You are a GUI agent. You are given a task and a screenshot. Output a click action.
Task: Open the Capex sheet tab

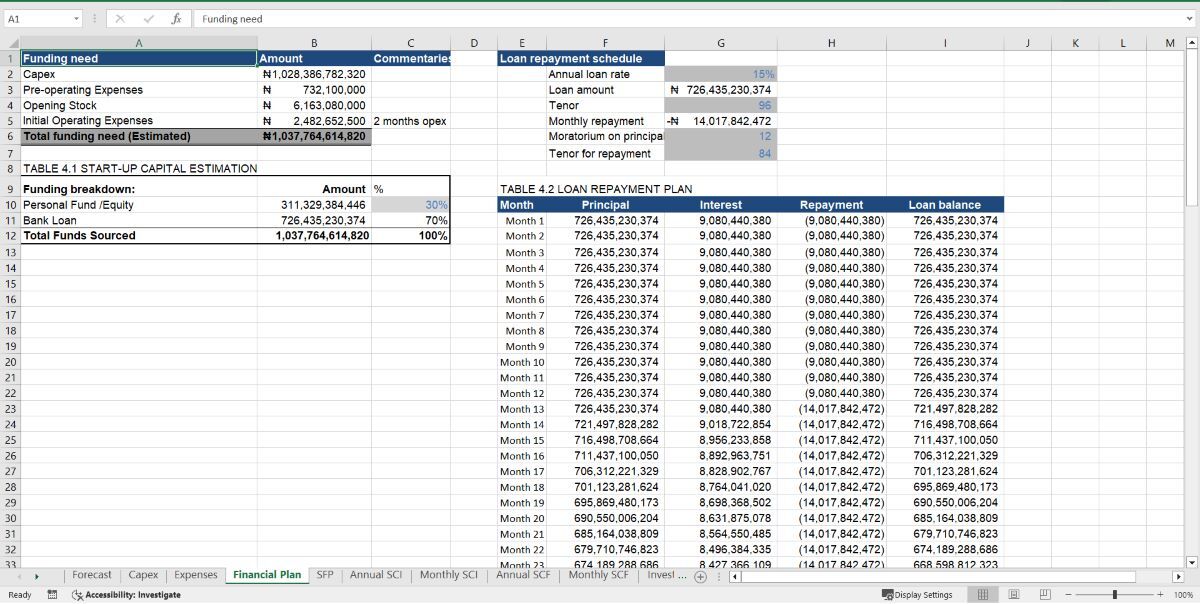tap(143, 575)
